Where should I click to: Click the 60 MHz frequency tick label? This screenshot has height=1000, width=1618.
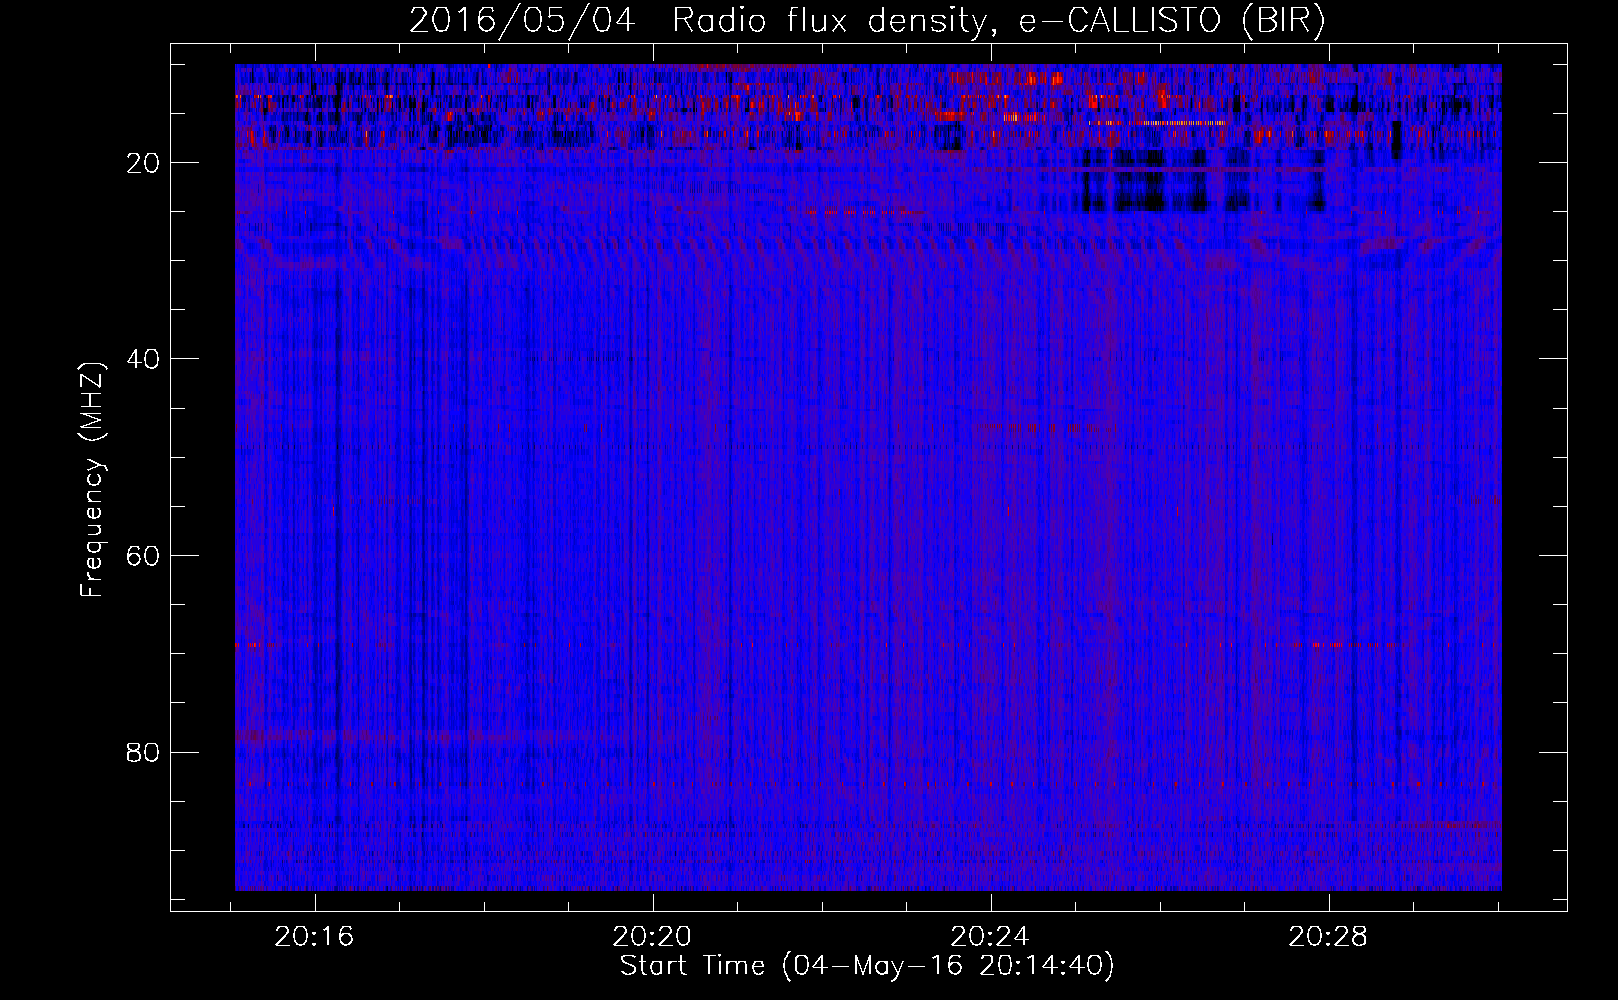click(144, 556)
